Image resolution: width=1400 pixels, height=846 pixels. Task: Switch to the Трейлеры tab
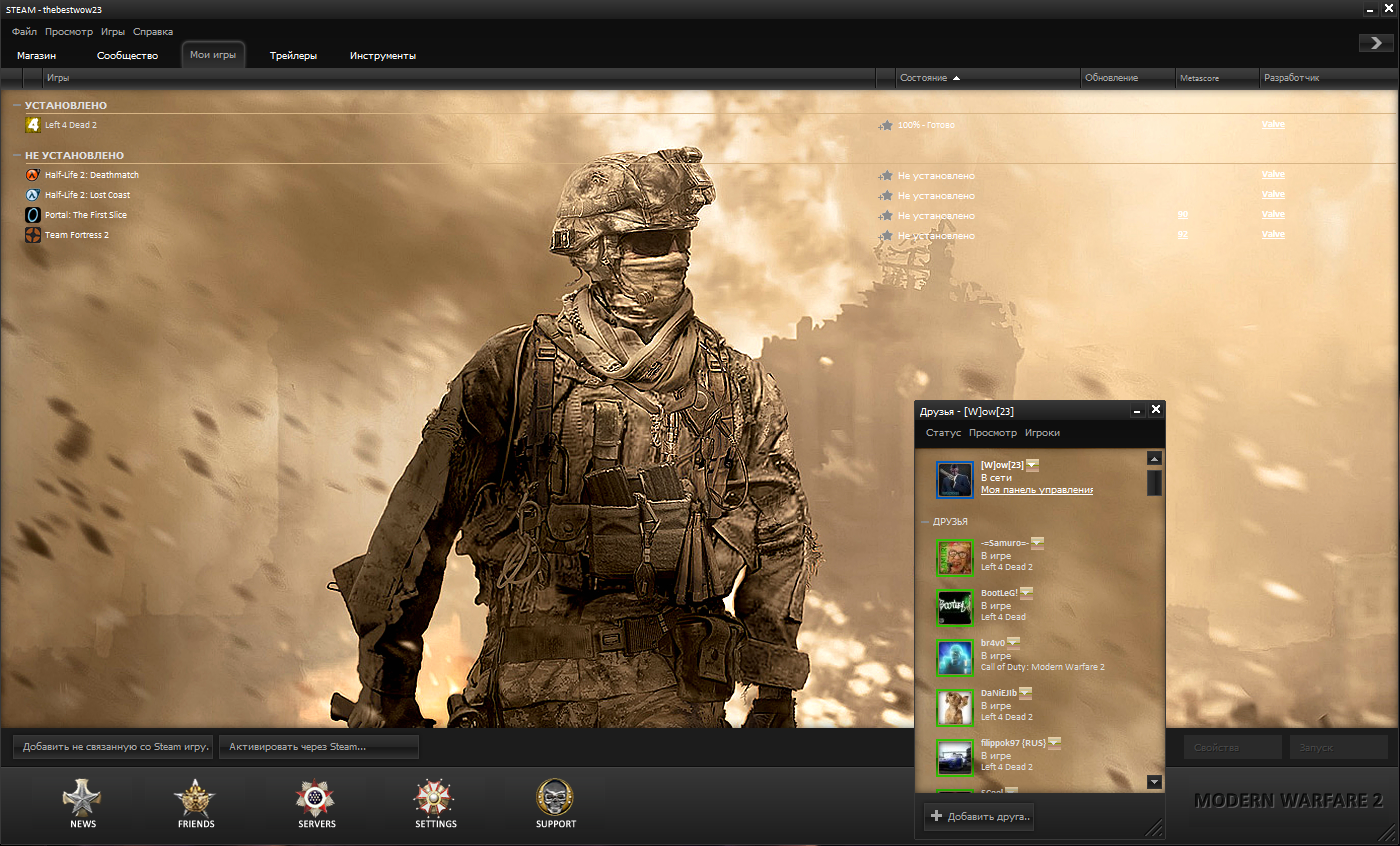point(293,56)
